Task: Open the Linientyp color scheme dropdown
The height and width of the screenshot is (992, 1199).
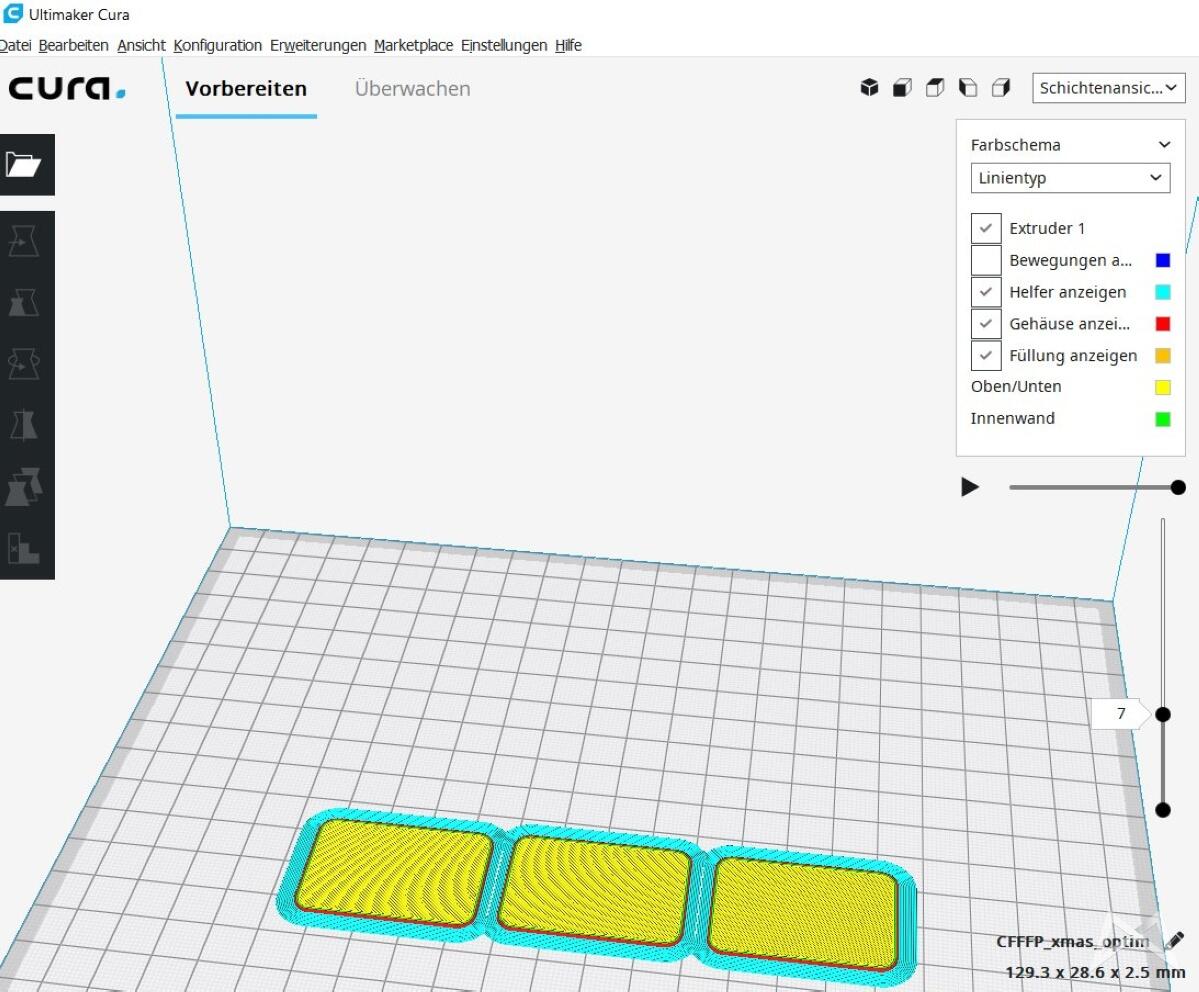Action: coord(1070,178)
